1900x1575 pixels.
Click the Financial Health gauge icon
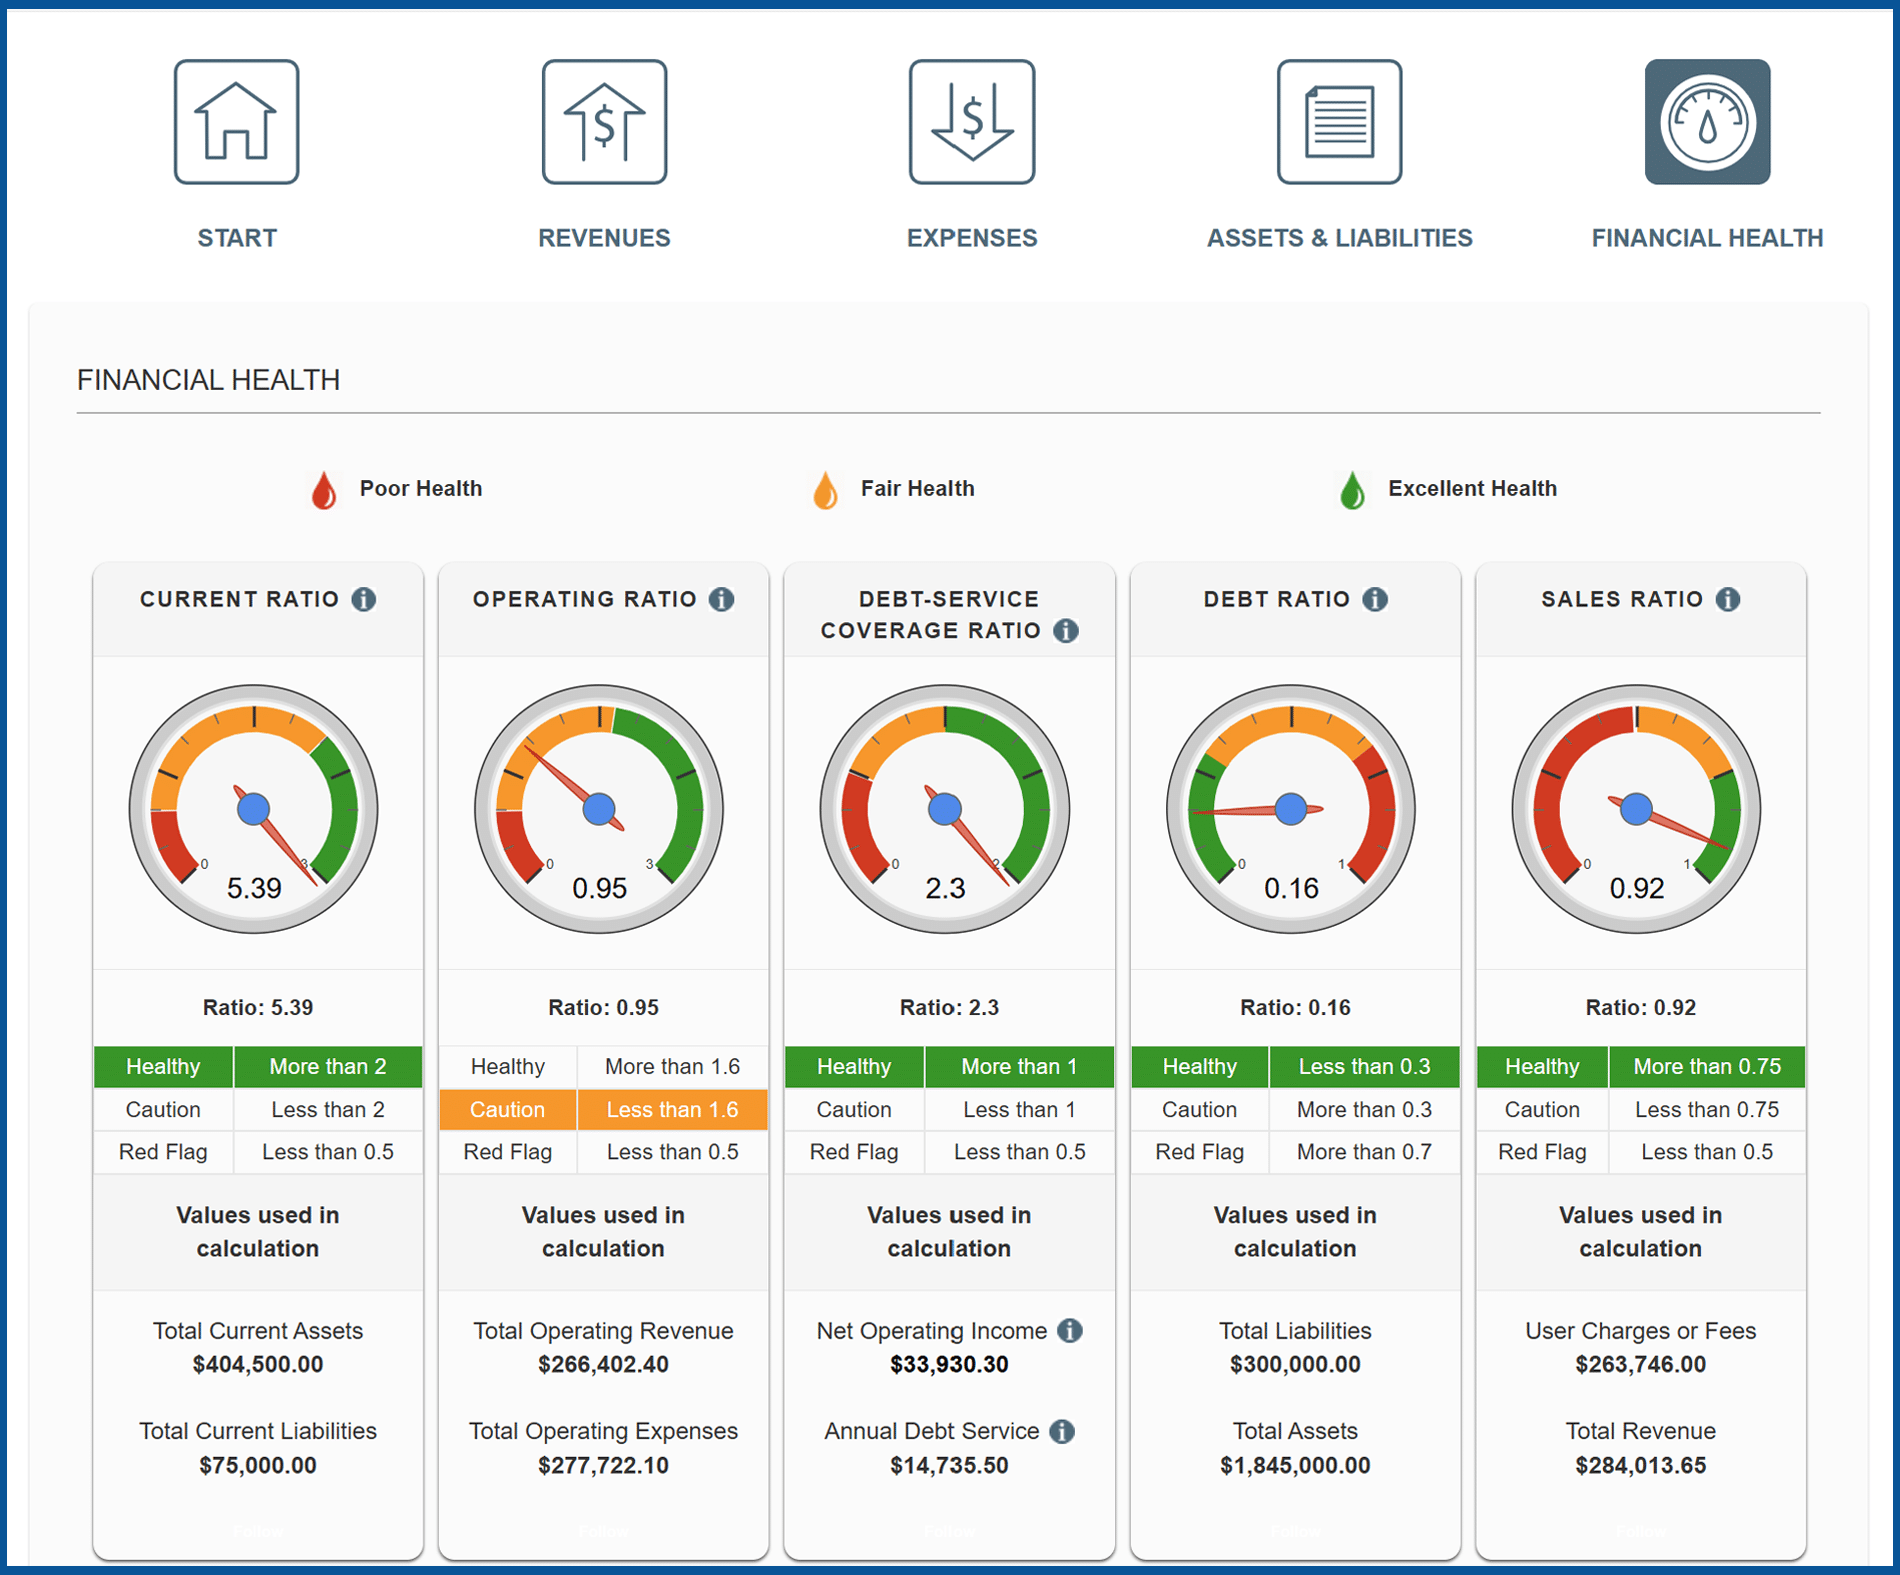tap(1707, 122)
